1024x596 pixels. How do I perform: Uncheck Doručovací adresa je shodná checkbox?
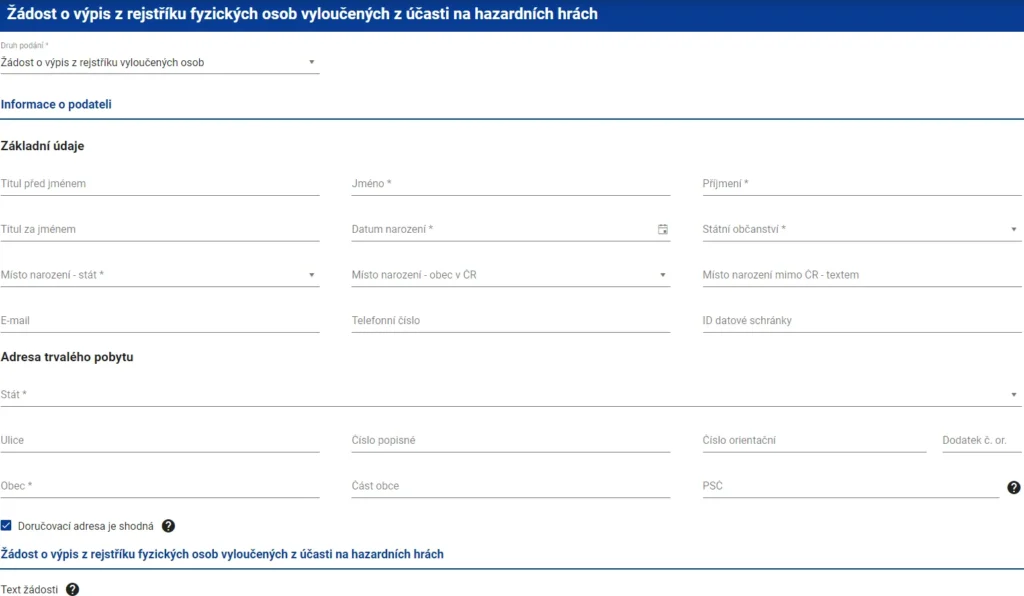click(7, 526)
